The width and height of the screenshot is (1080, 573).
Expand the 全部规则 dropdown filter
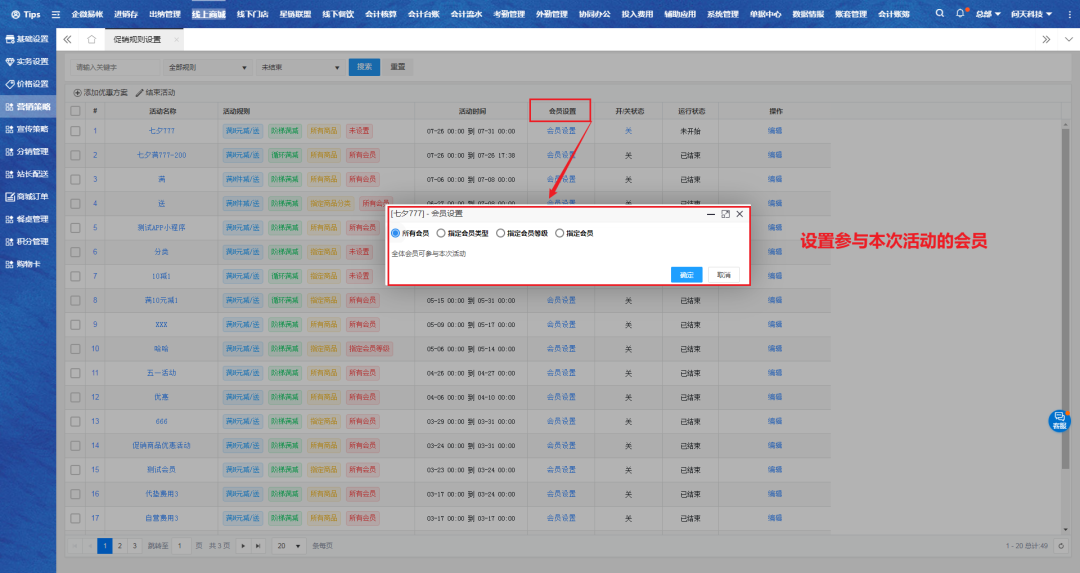click(208, 67)
